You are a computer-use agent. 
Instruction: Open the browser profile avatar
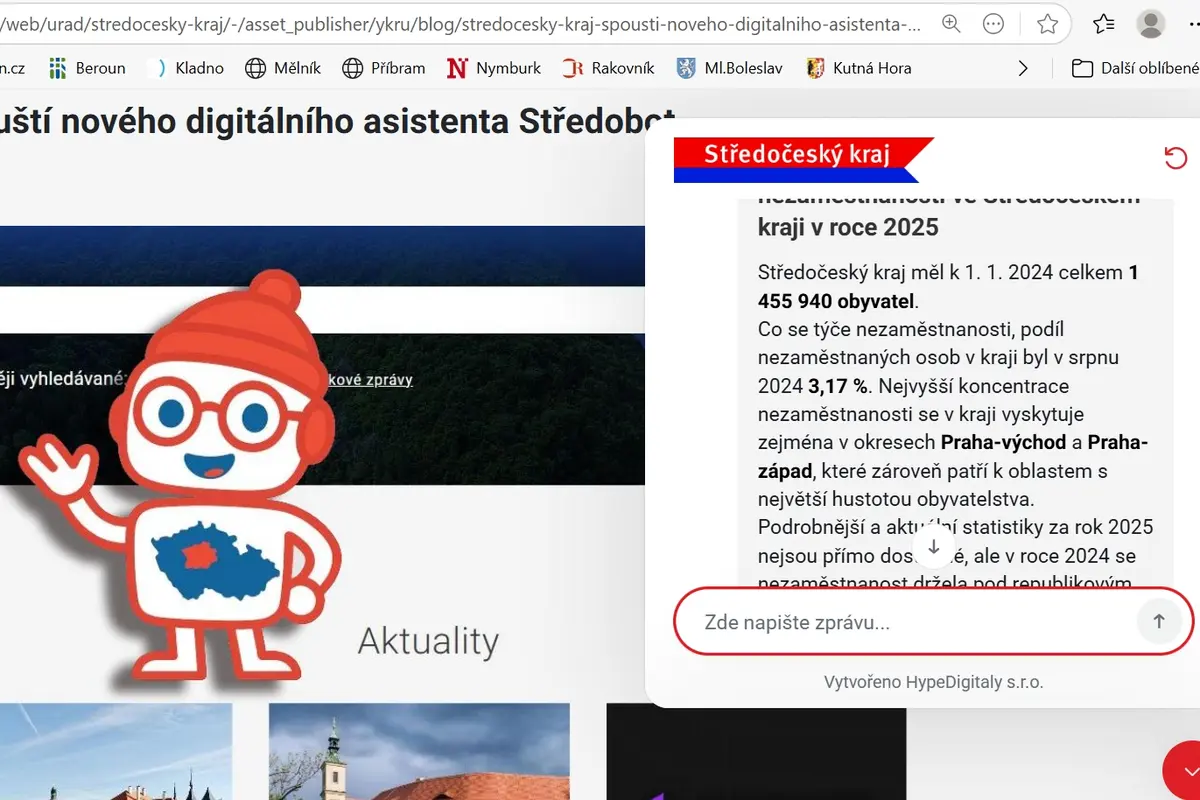click(1152, 24)
